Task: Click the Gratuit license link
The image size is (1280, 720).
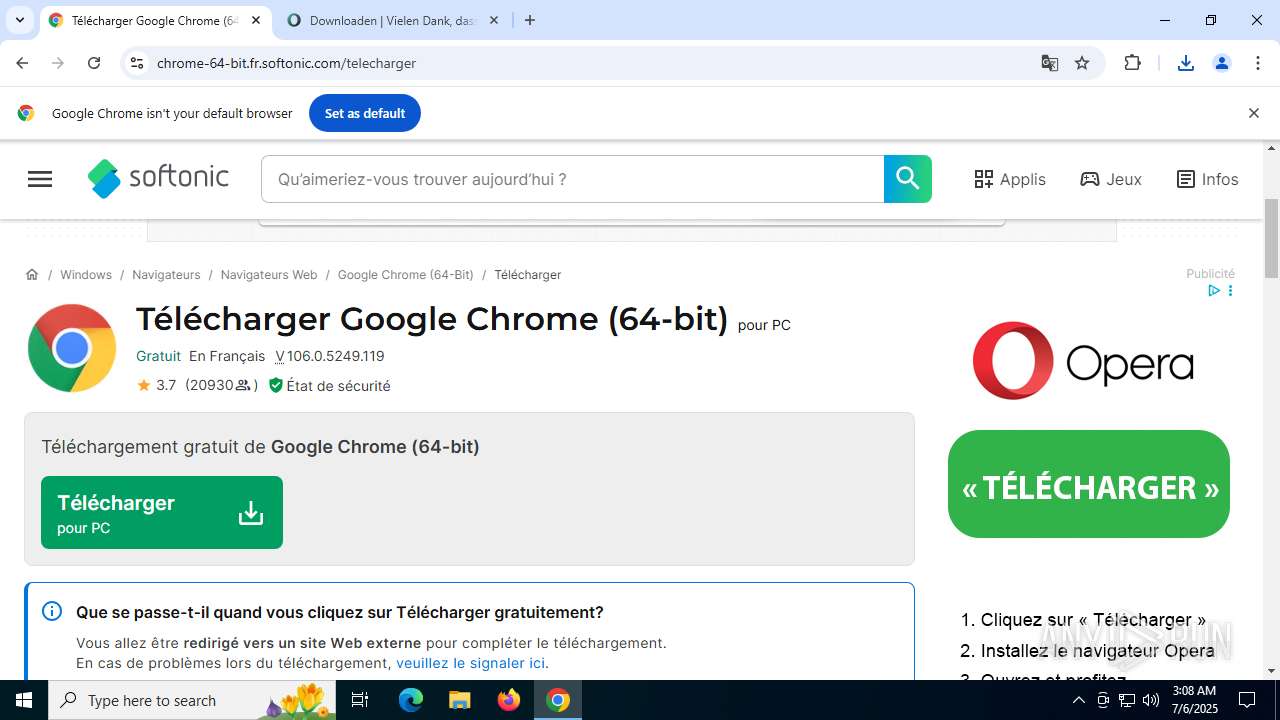Action: click(x=158, y=356)
